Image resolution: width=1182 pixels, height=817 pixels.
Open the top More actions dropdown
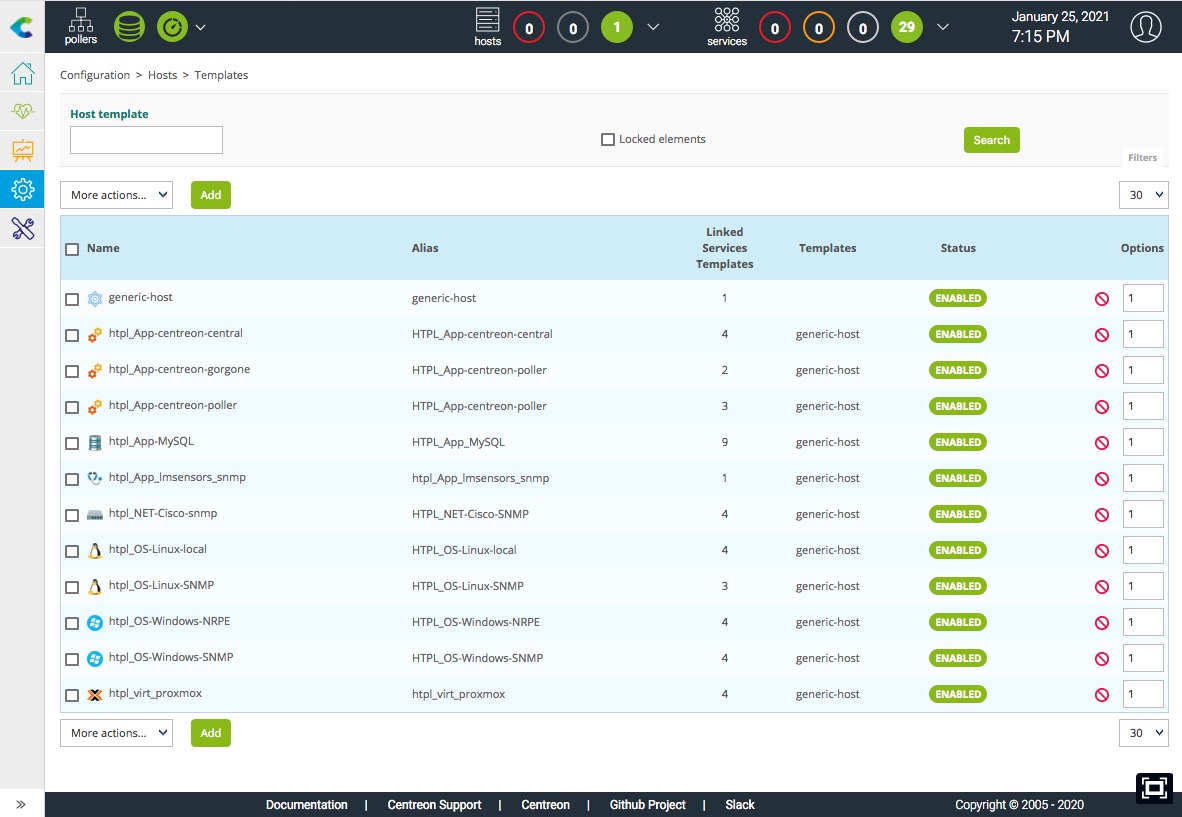116,195
